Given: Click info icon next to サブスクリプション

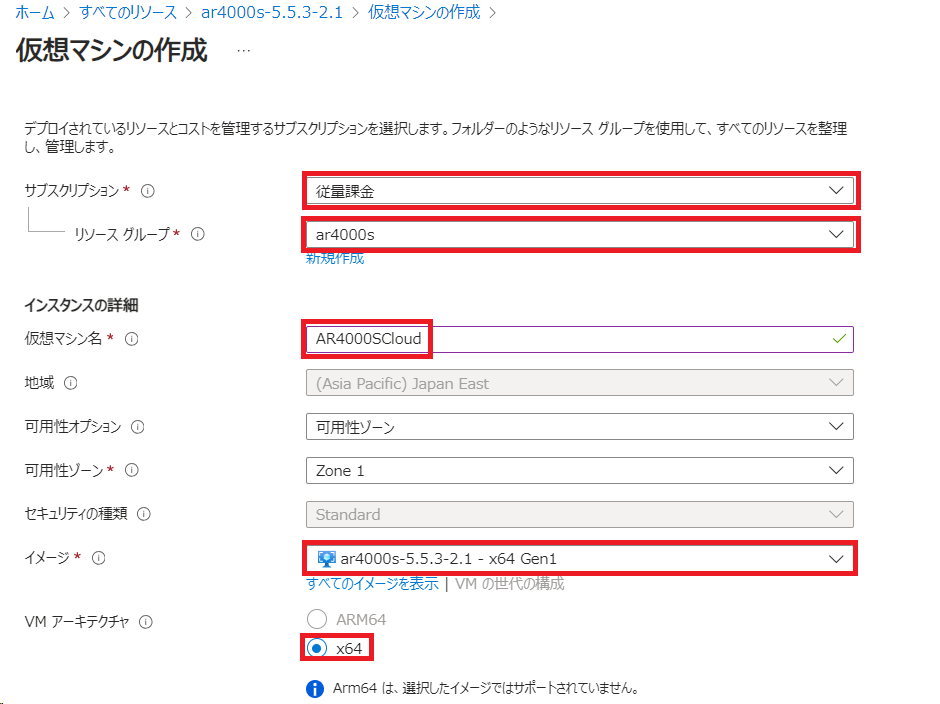Looking at the screenshot, I should 147,190.
